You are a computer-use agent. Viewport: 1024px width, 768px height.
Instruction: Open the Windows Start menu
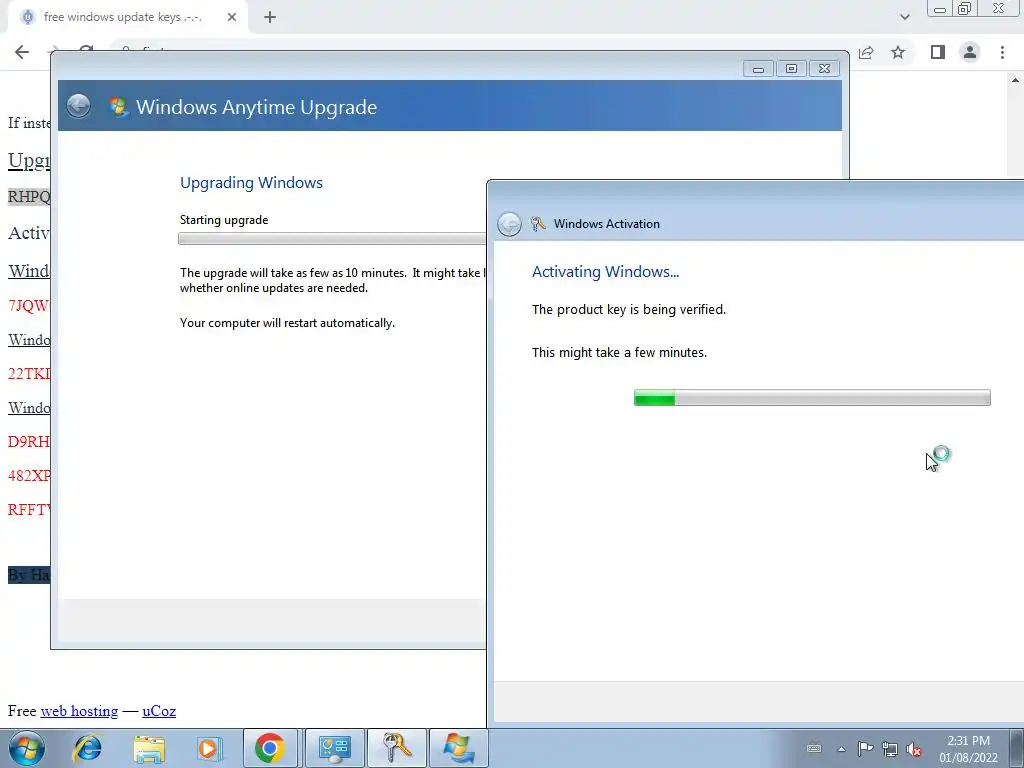pos(27,748)
